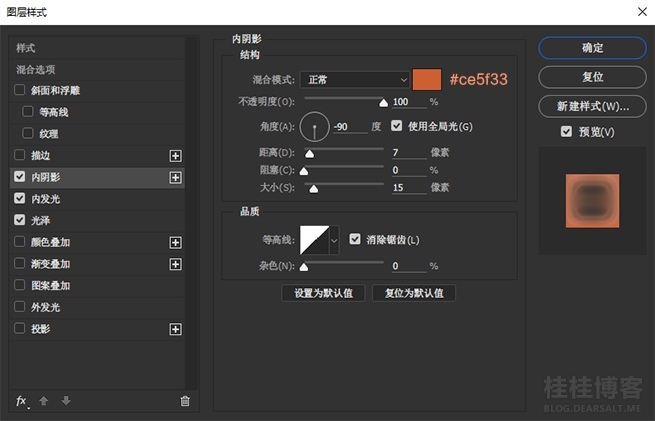
Task: Click the 确定 button
Action: (x=592, y=48)
